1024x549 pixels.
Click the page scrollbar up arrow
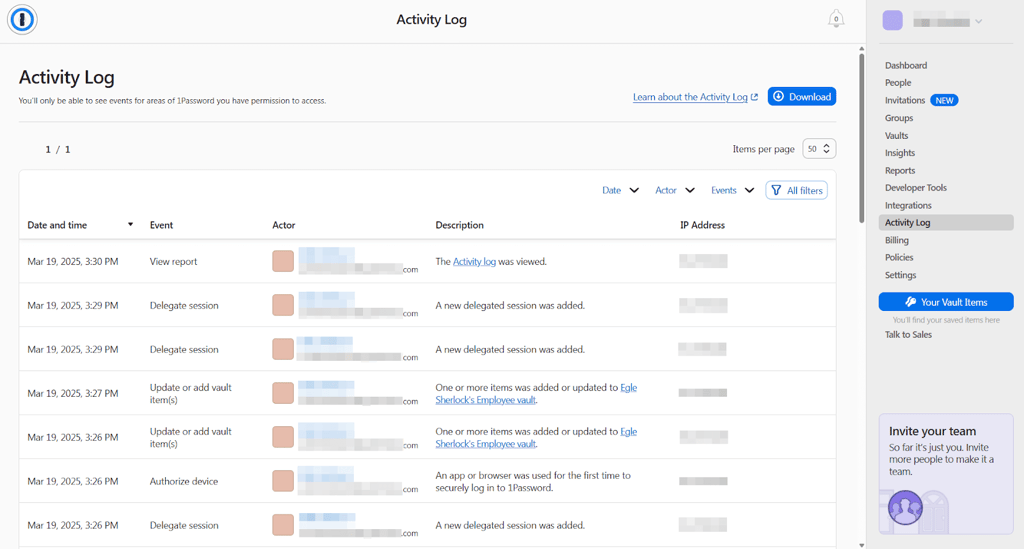861,49
